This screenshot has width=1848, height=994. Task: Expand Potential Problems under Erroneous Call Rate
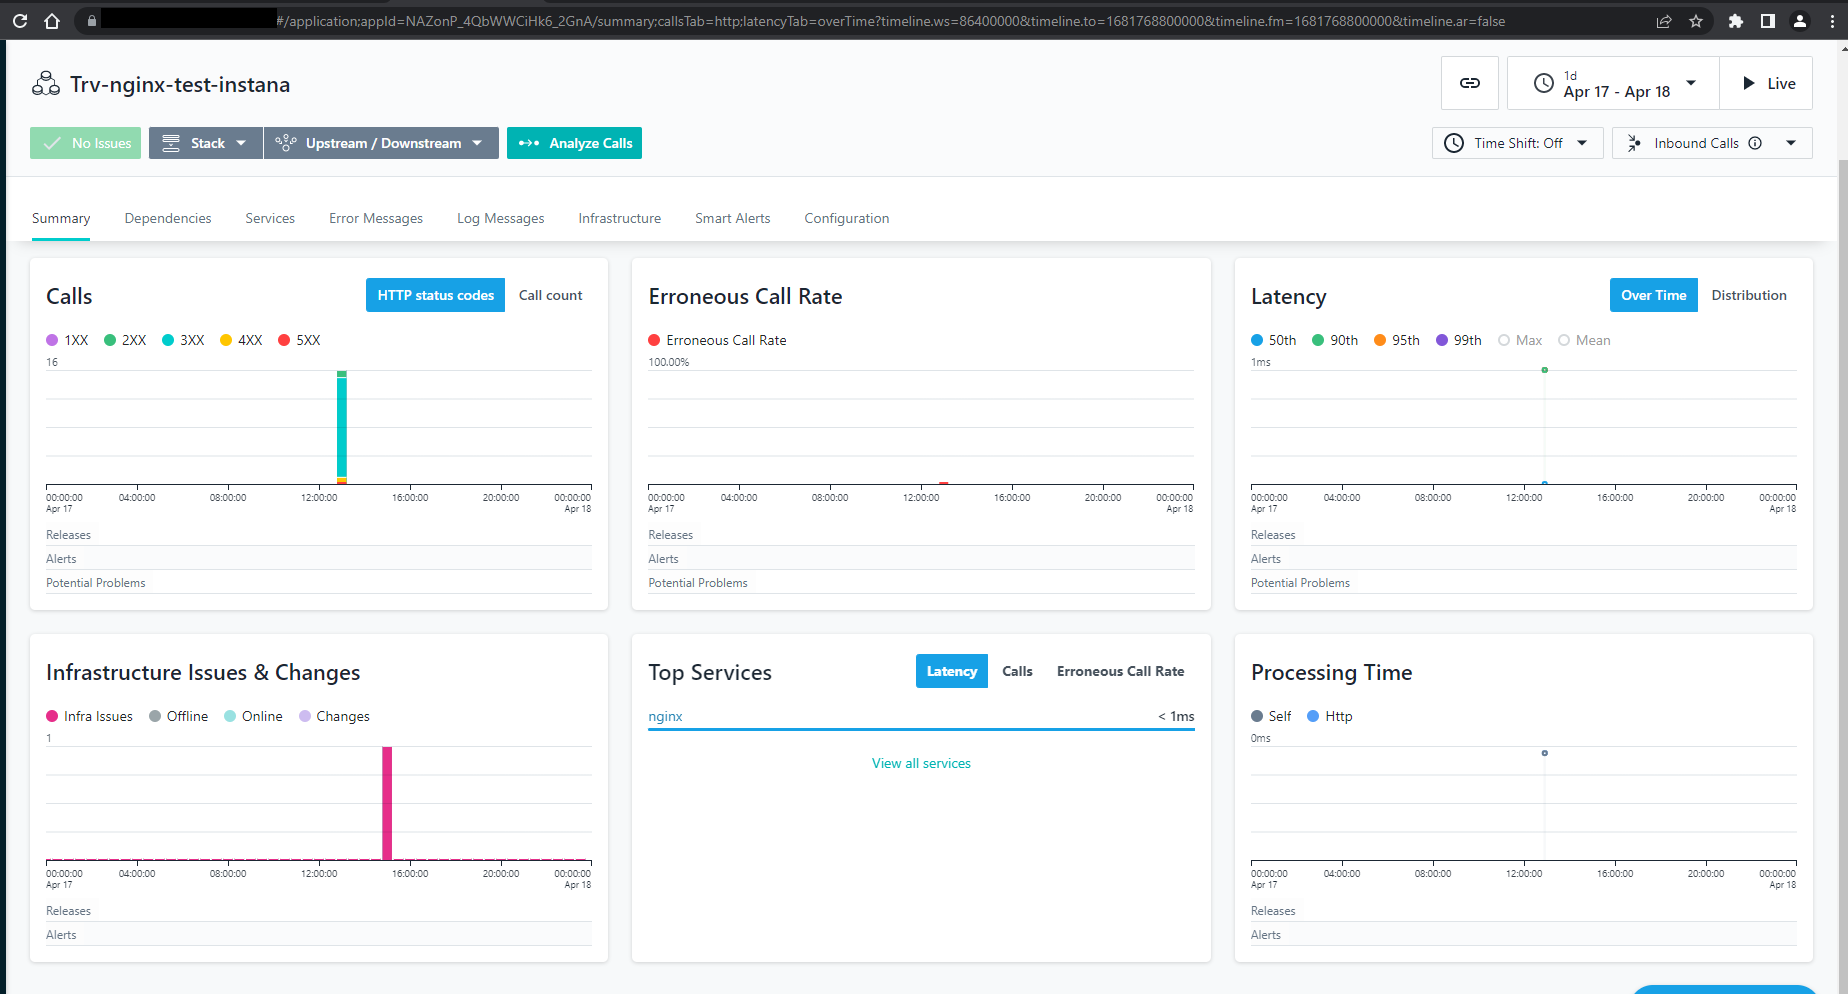(x=697, y=582)
